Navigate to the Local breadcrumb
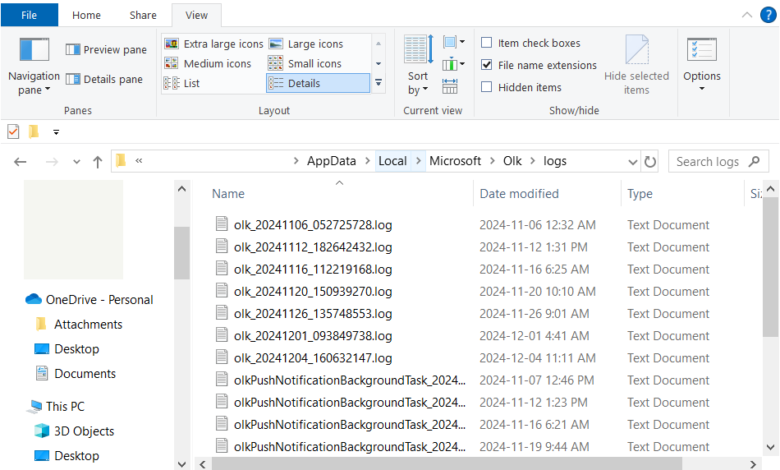The height and width of the screenshot is (470, 780). click(392, 161)
